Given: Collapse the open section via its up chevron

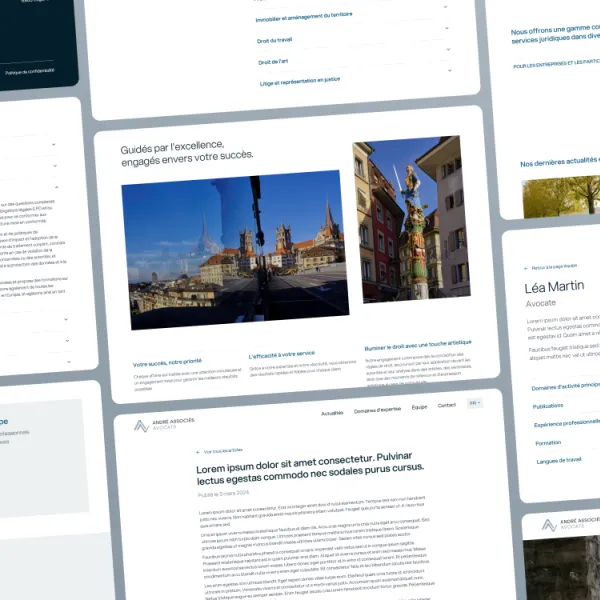Looking at the screenshot, I should [57, 187].
